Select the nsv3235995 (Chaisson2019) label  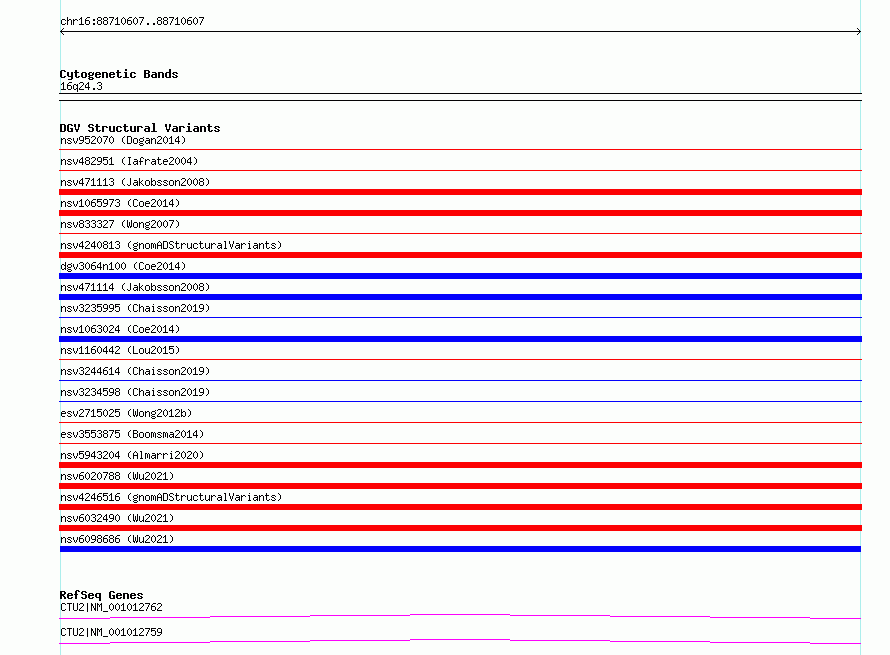pos(135,308)
